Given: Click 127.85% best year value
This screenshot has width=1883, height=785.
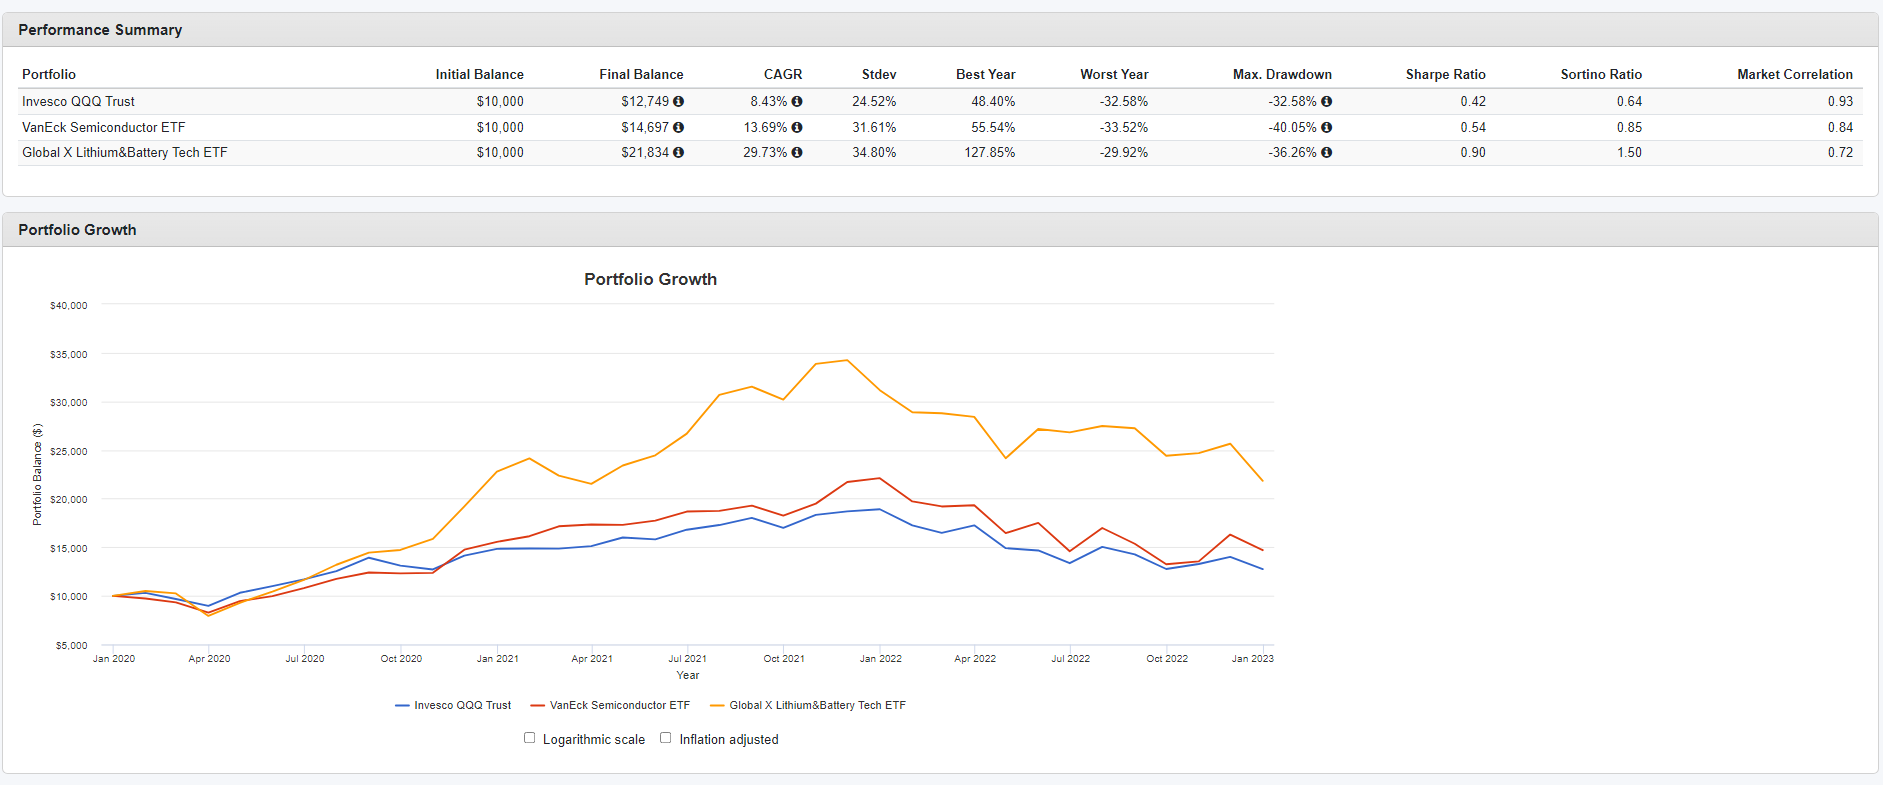Looking at the screenshot, I should [990, 153].
